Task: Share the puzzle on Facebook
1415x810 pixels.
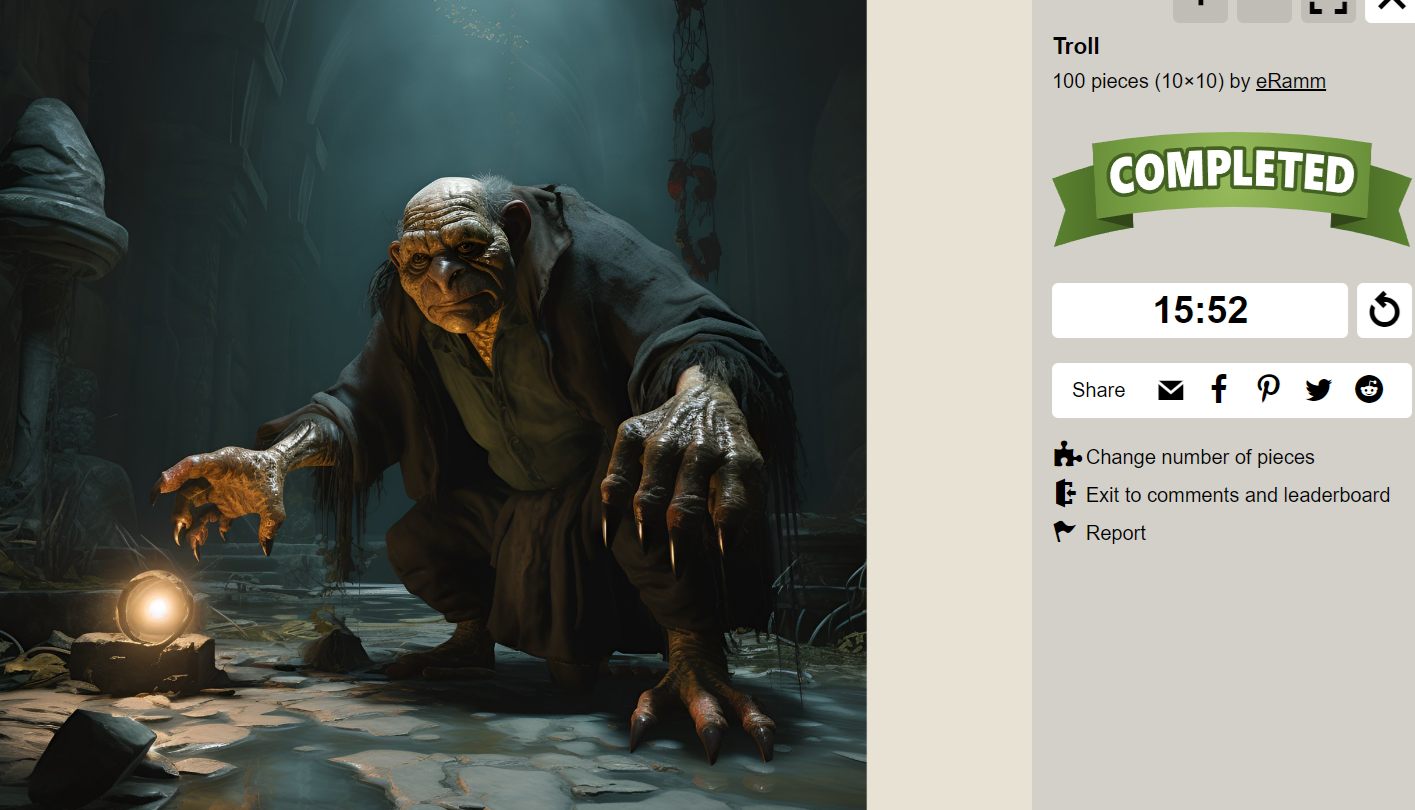Action: [1219, 389]
